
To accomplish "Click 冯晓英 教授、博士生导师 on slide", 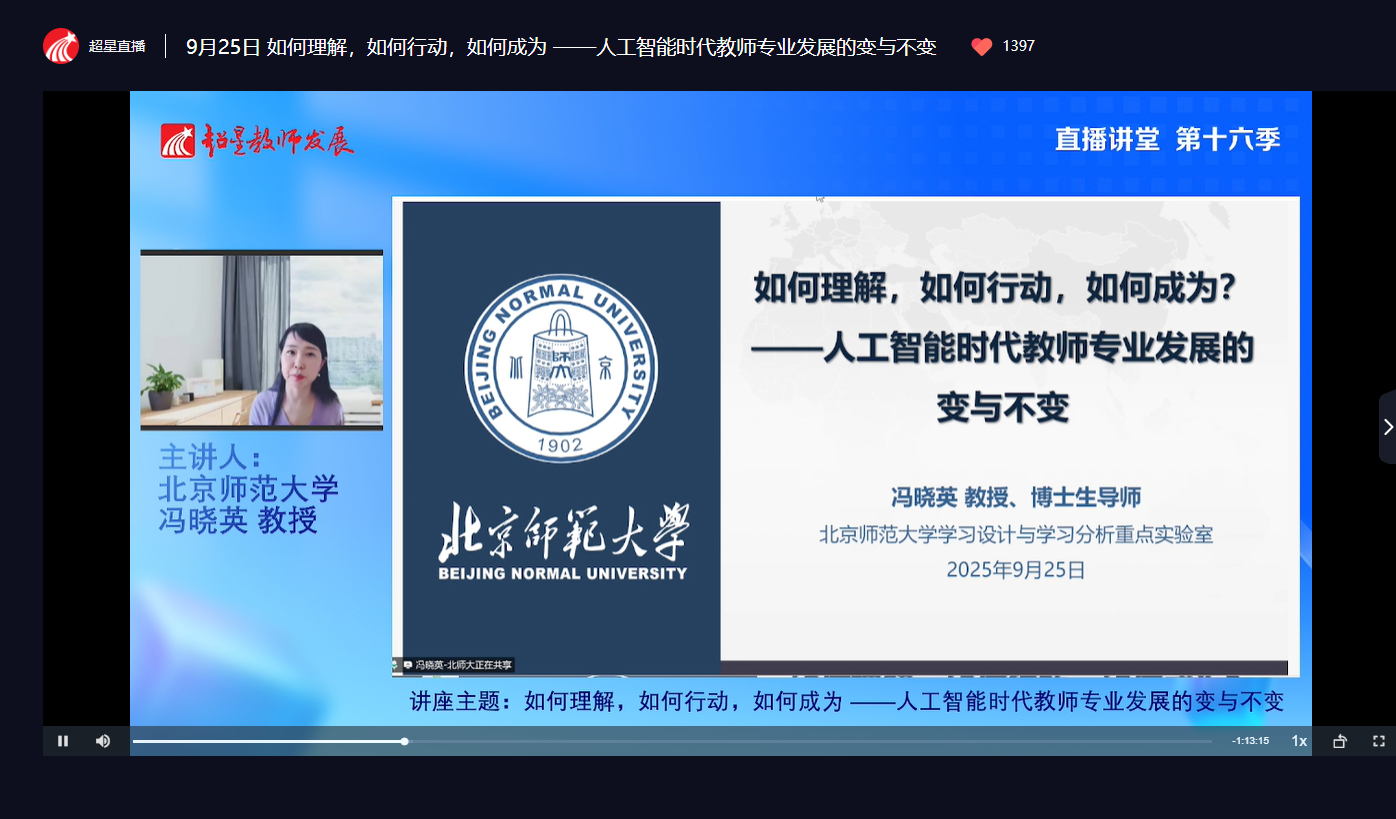I will click(1016, 497).
